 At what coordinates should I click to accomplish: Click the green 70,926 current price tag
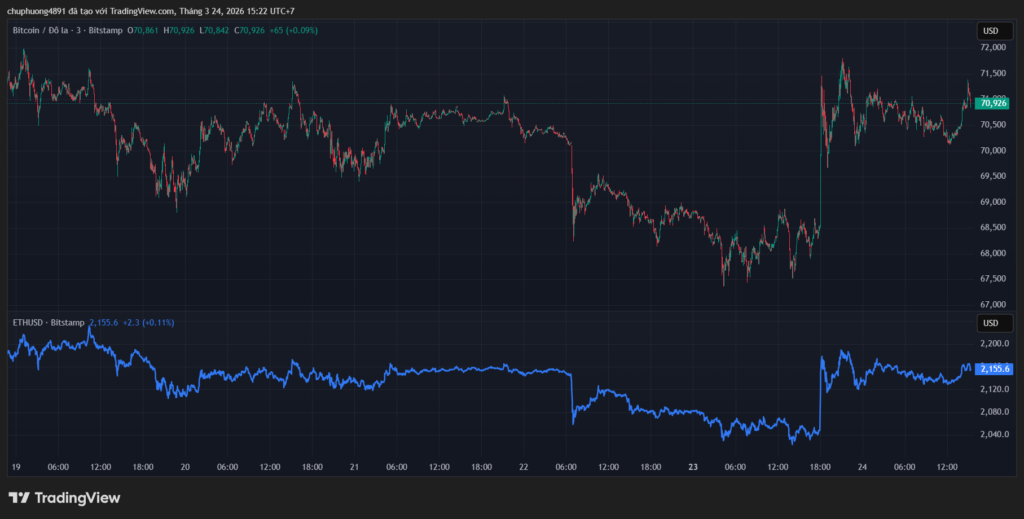point(994,103)
